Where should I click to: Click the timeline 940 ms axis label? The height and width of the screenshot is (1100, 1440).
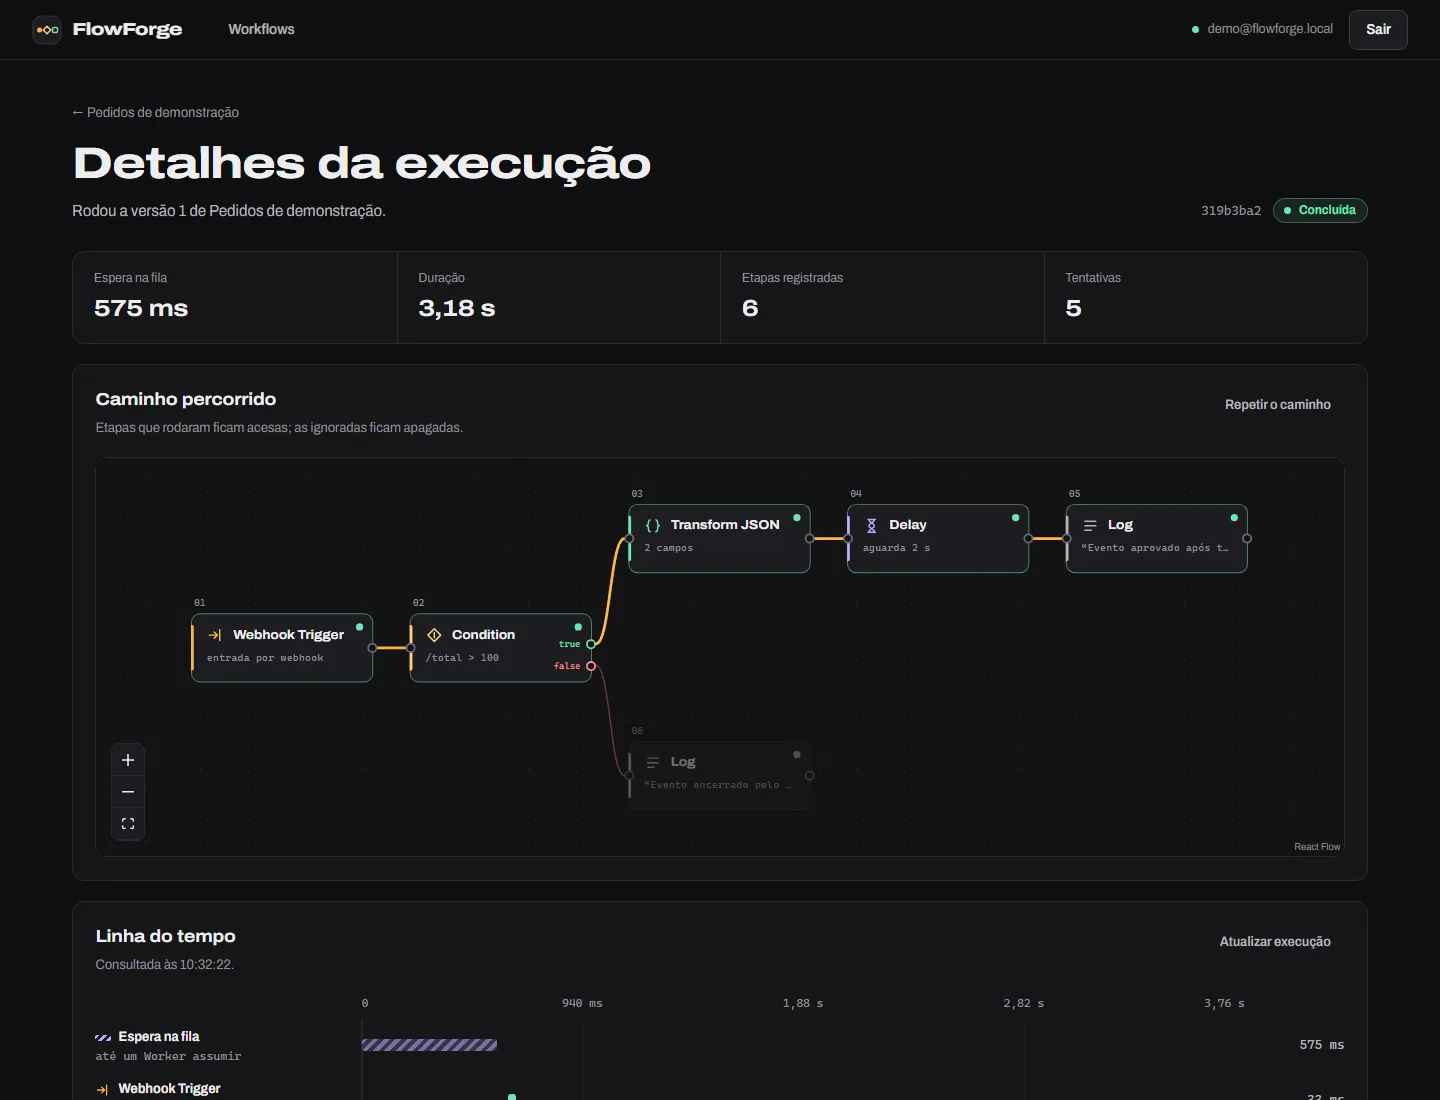click(x=582, y=1003)
